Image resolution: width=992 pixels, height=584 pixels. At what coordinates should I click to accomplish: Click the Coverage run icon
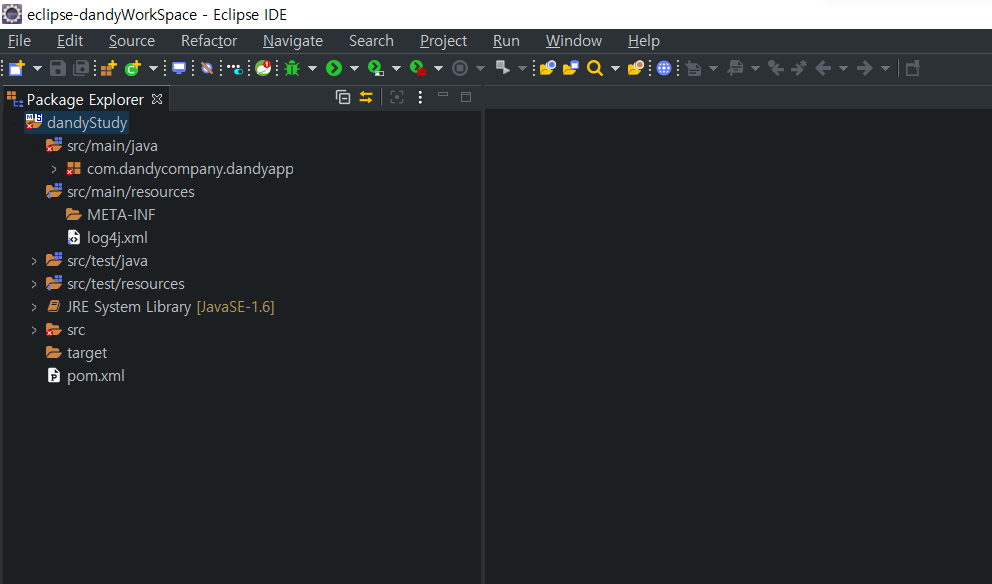pos(376,68)
